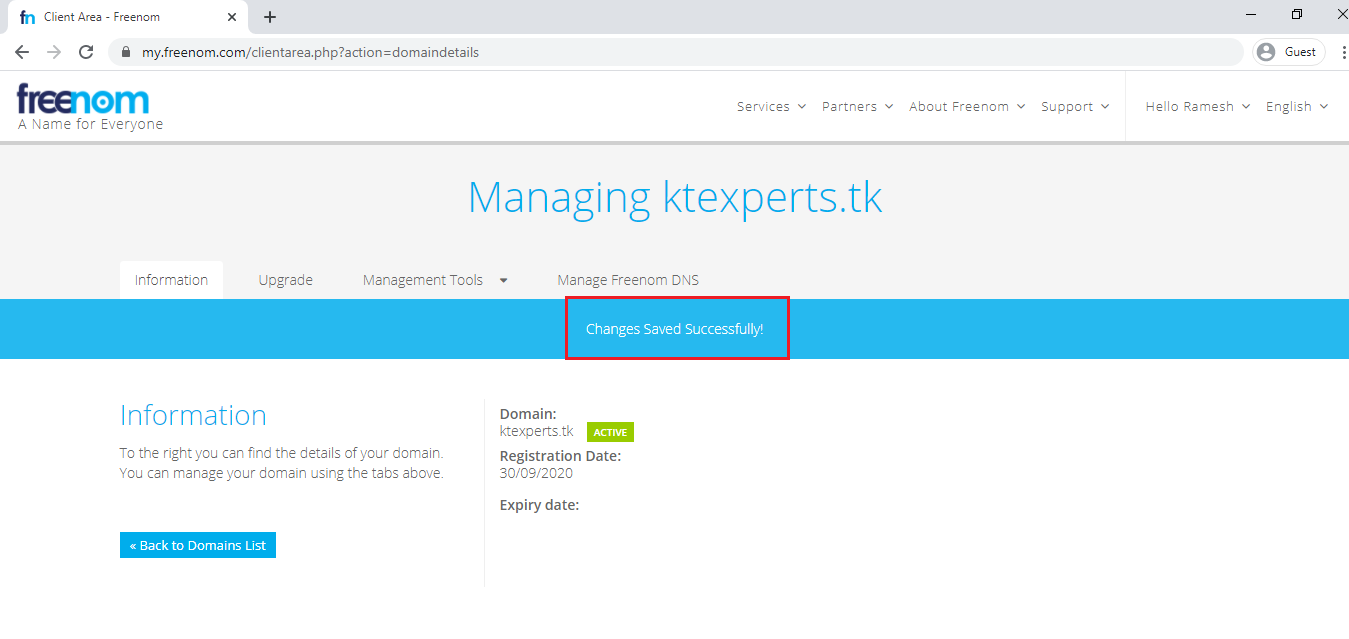This screenshot has width=1349, height=639.
Task: Go forward in browser history
Action: (x=54, y=52)
